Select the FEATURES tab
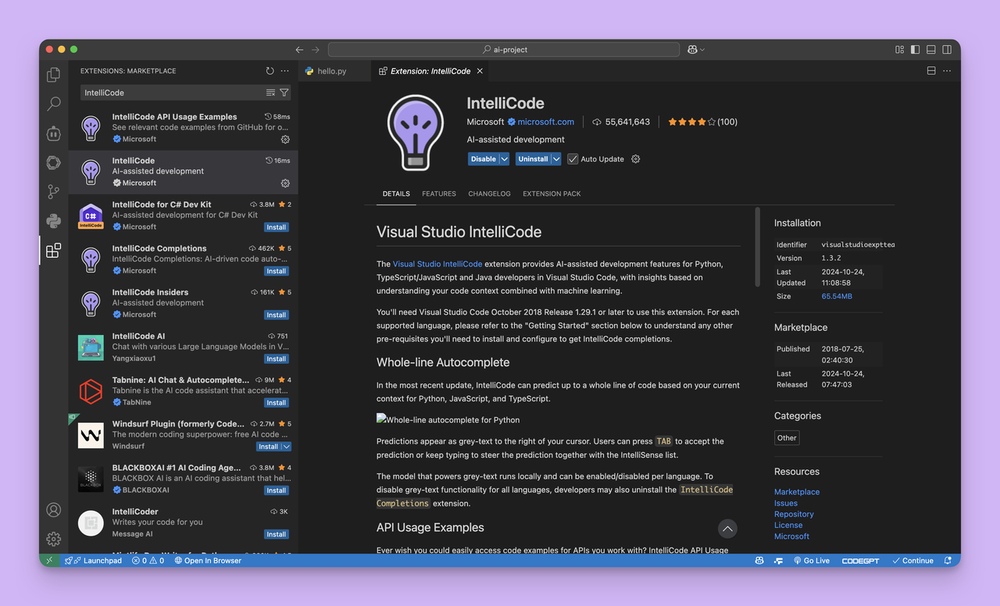The height and width of the screenshot is (606, 1000). (x=439, y=193)
